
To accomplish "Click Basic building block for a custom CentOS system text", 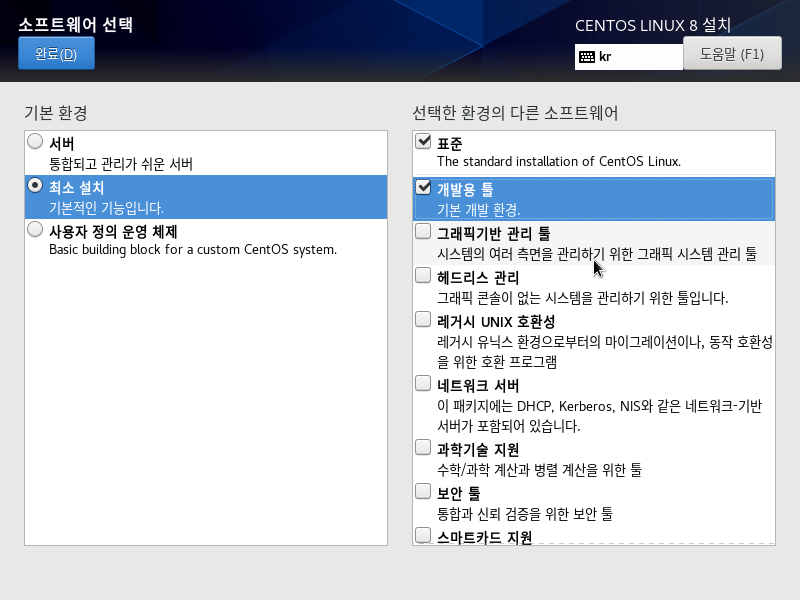I will [x=193, y=249].
